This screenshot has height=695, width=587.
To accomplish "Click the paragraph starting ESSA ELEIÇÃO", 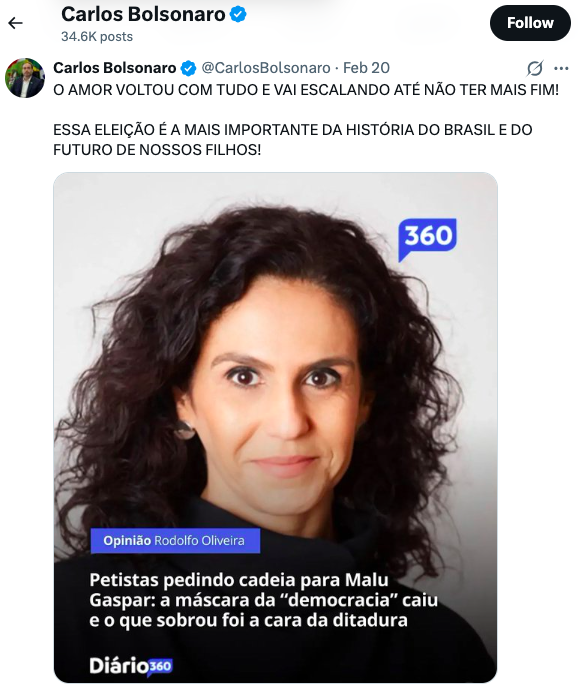I will (293, 140).
